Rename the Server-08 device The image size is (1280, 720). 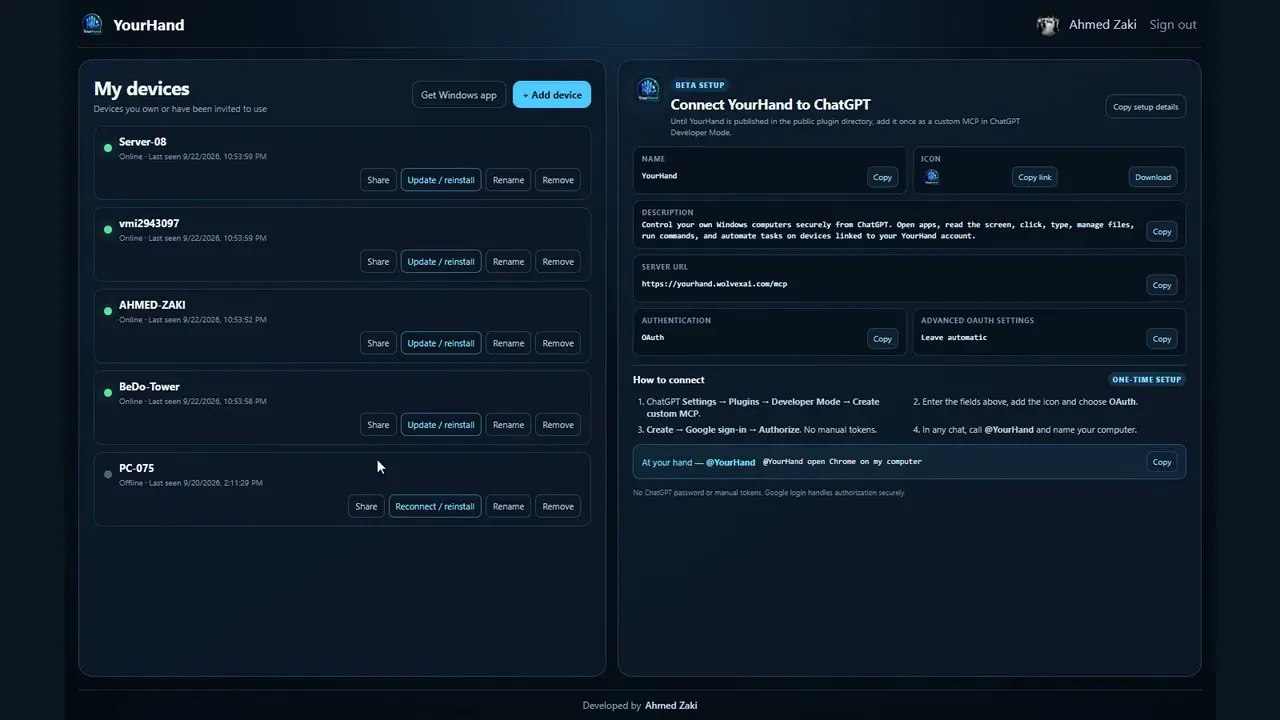tap(508, 180)
